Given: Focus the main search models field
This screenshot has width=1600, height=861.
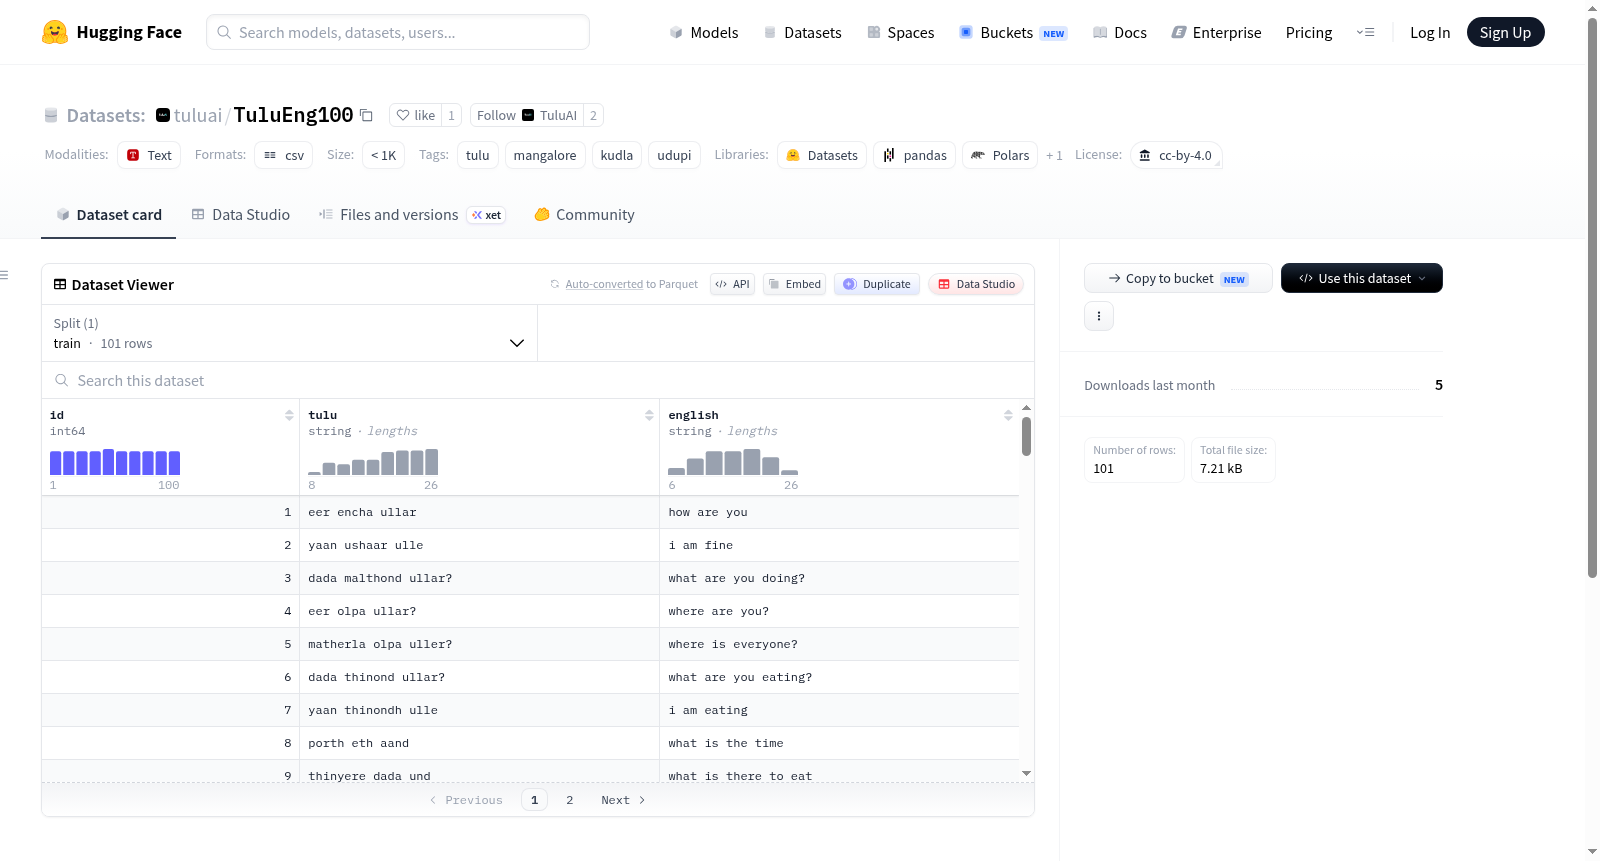Looking at the screenshot, I should 398,32.
